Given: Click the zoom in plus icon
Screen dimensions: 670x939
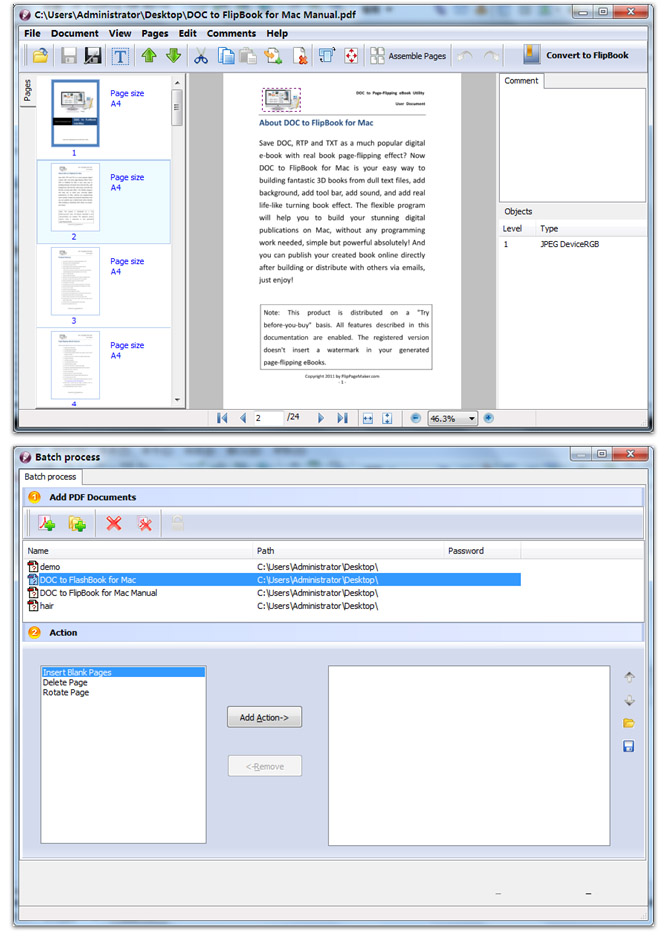Looking at the screenshot, I should point(489,418).
